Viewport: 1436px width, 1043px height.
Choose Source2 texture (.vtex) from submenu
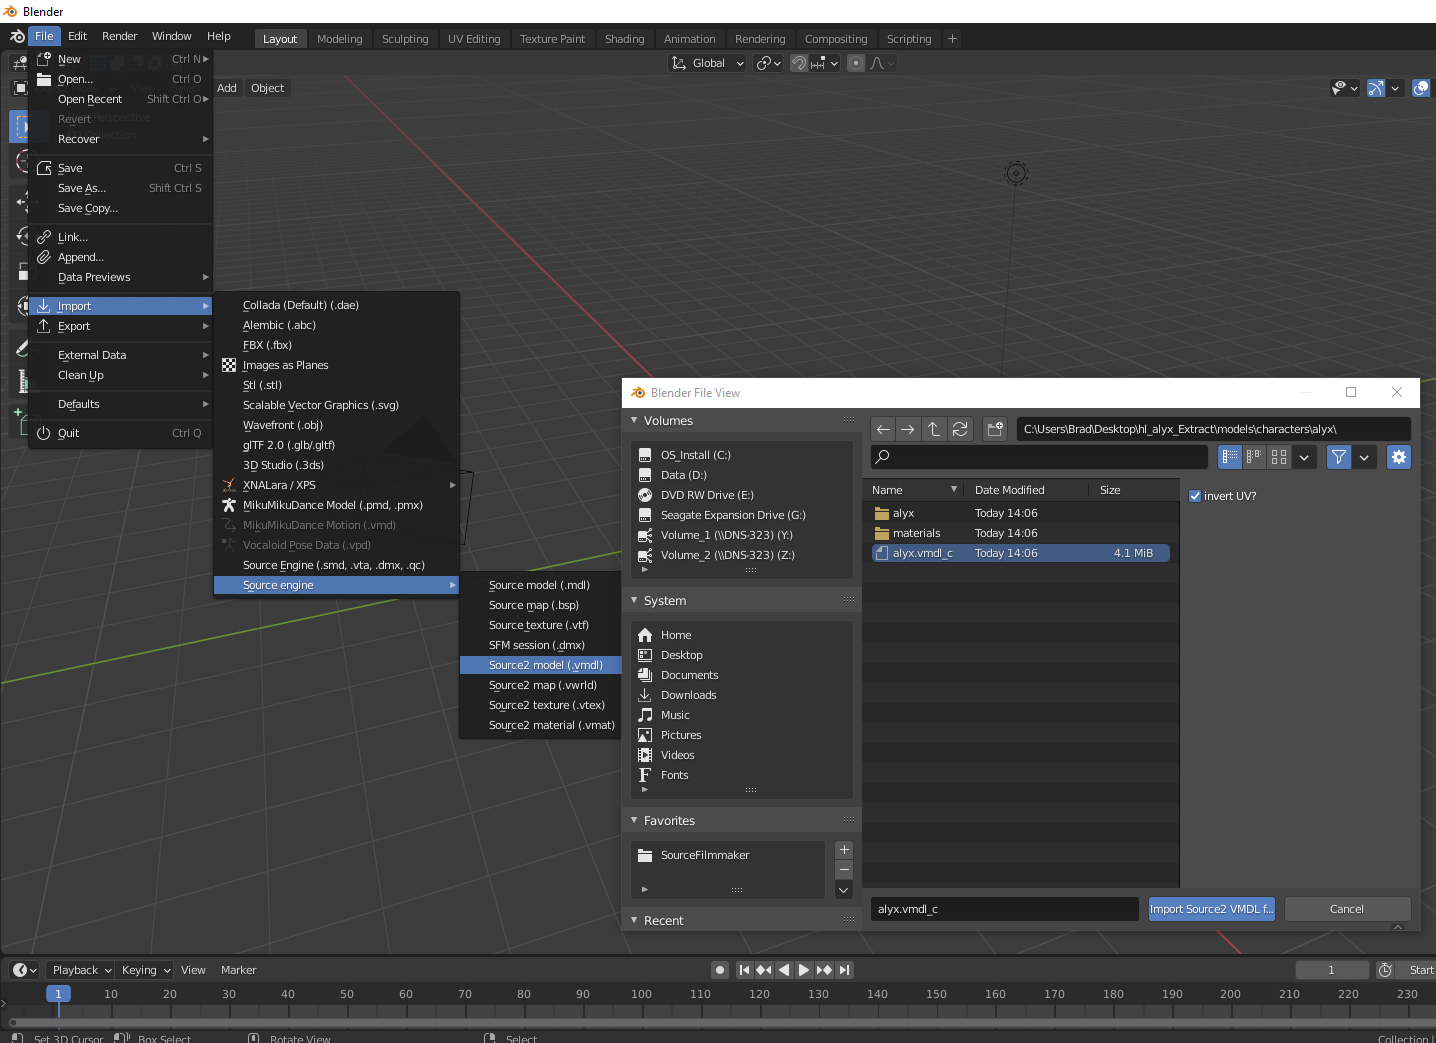coord(546,705)
